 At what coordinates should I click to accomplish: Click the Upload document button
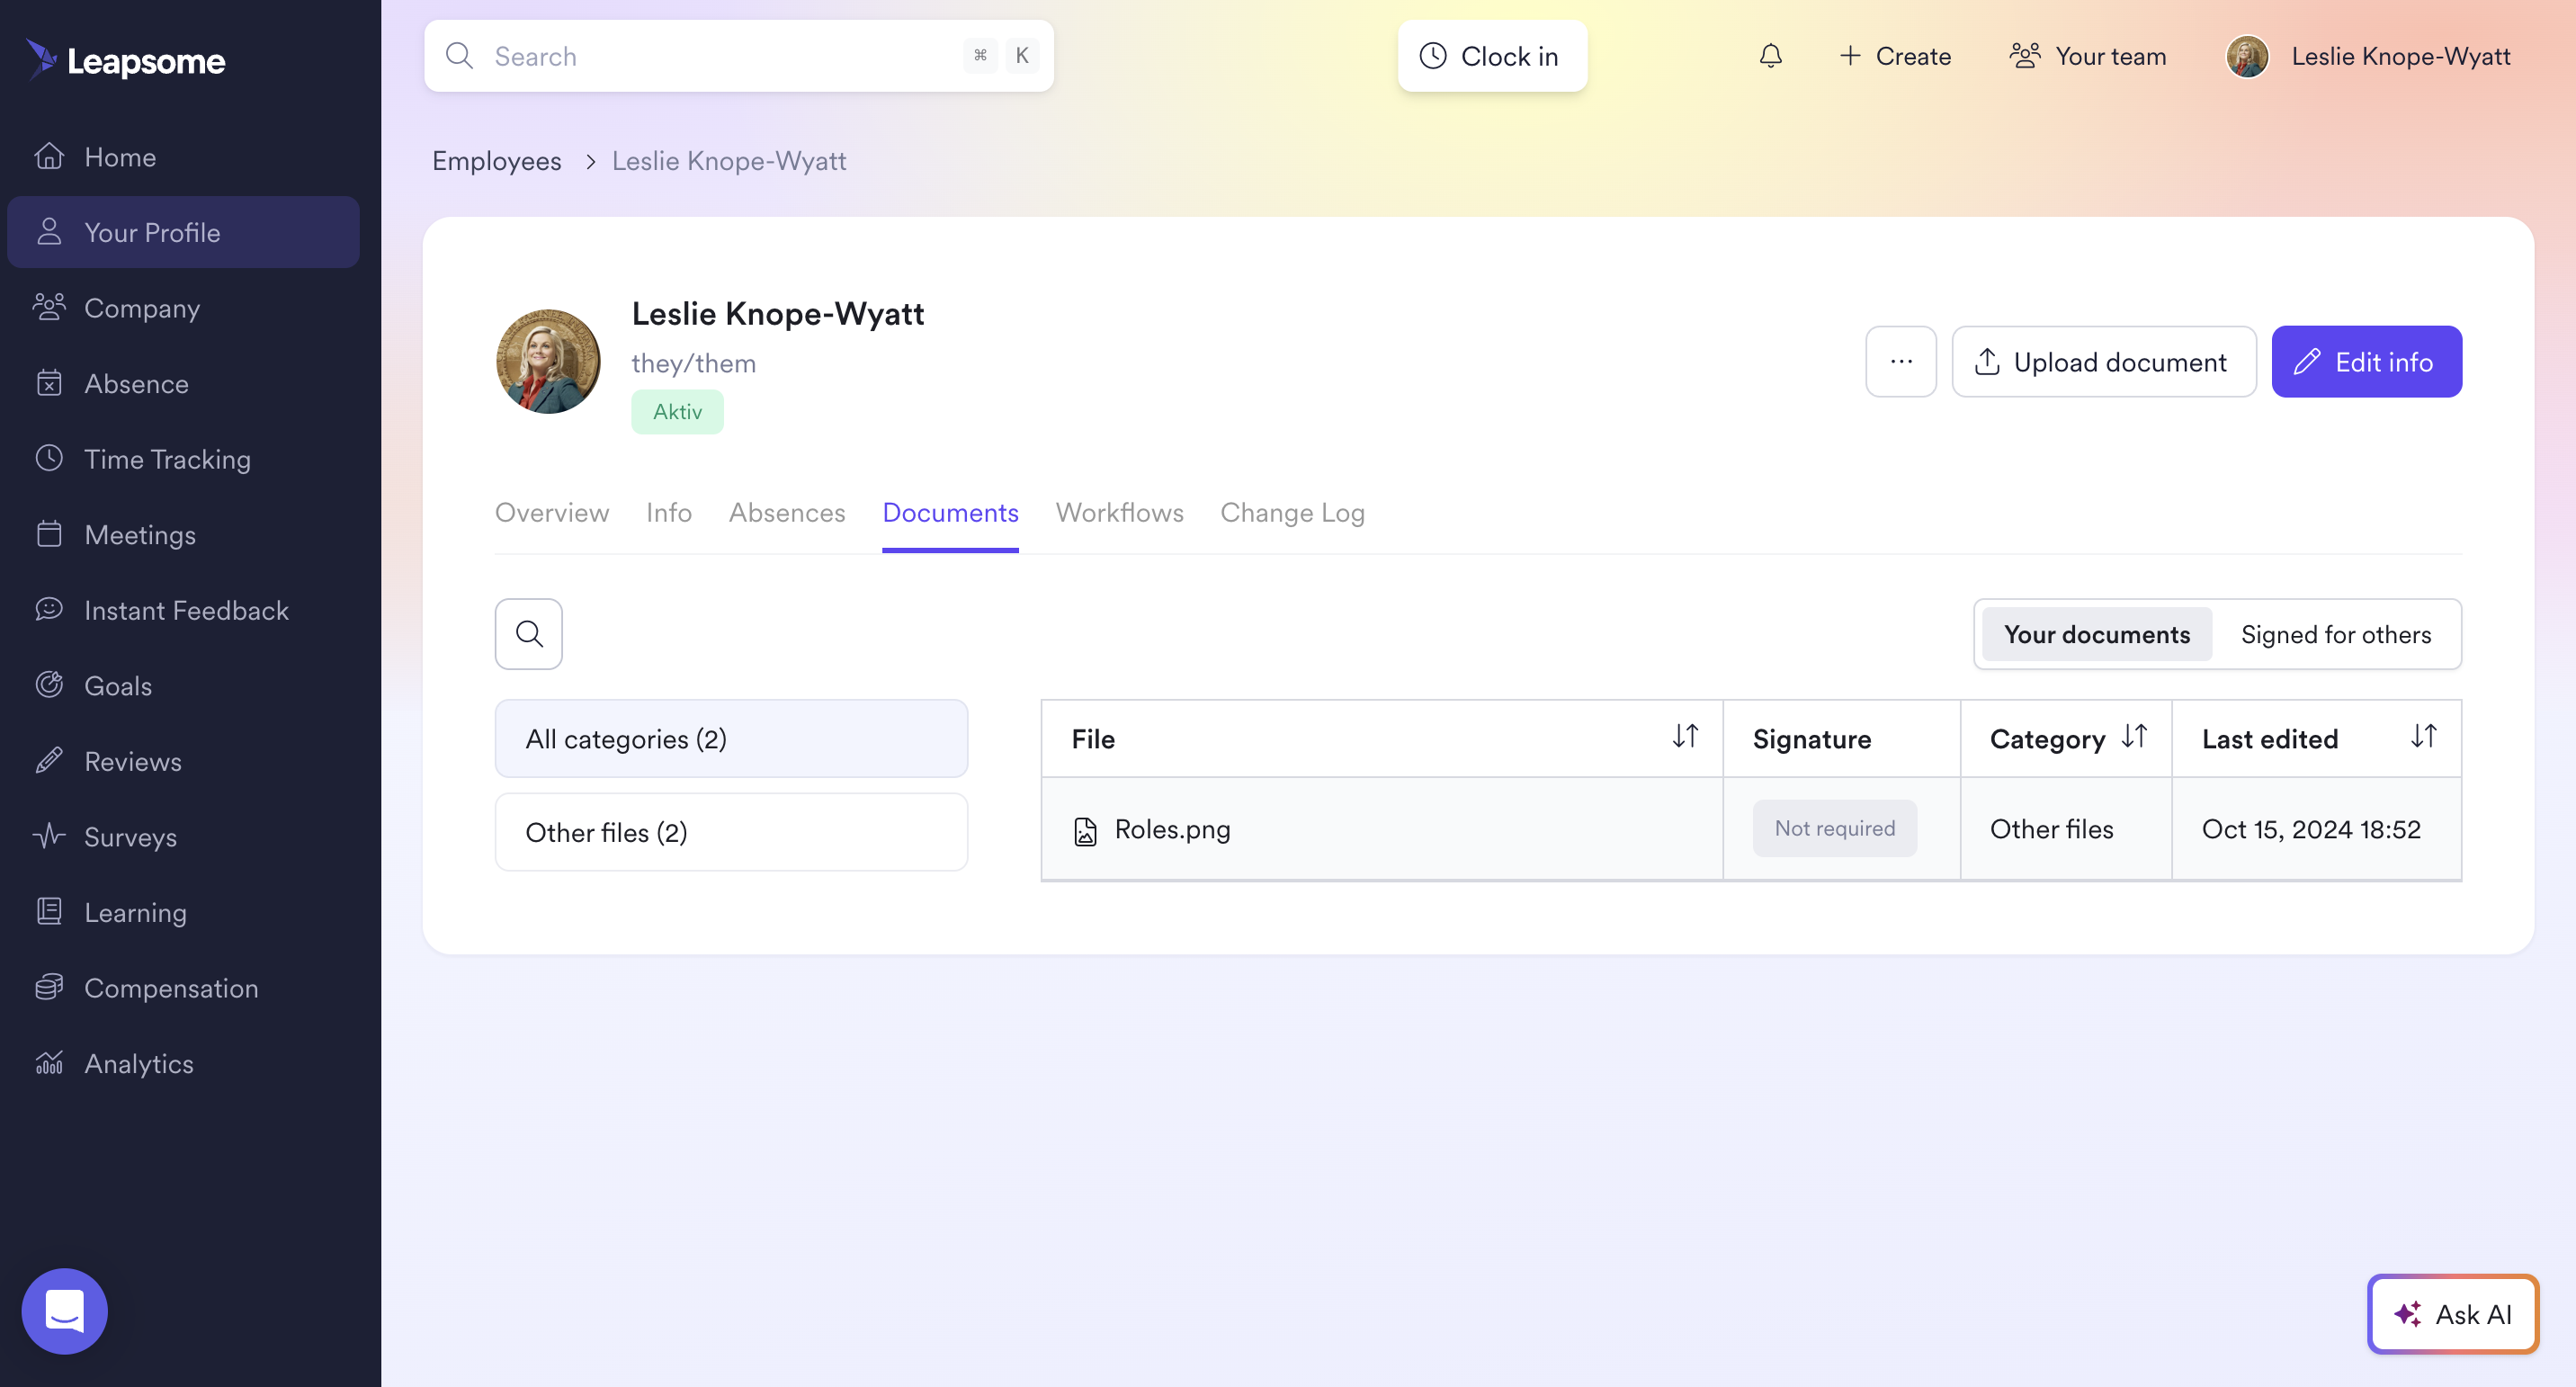pyautogui.click(x=2103, y=362)
